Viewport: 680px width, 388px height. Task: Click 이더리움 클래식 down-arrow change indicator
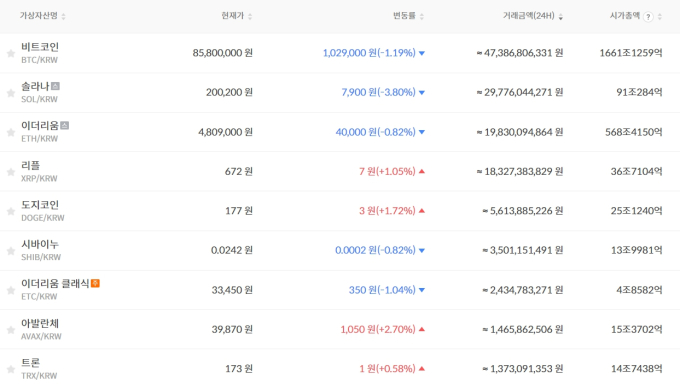click(x=422, y=290)
